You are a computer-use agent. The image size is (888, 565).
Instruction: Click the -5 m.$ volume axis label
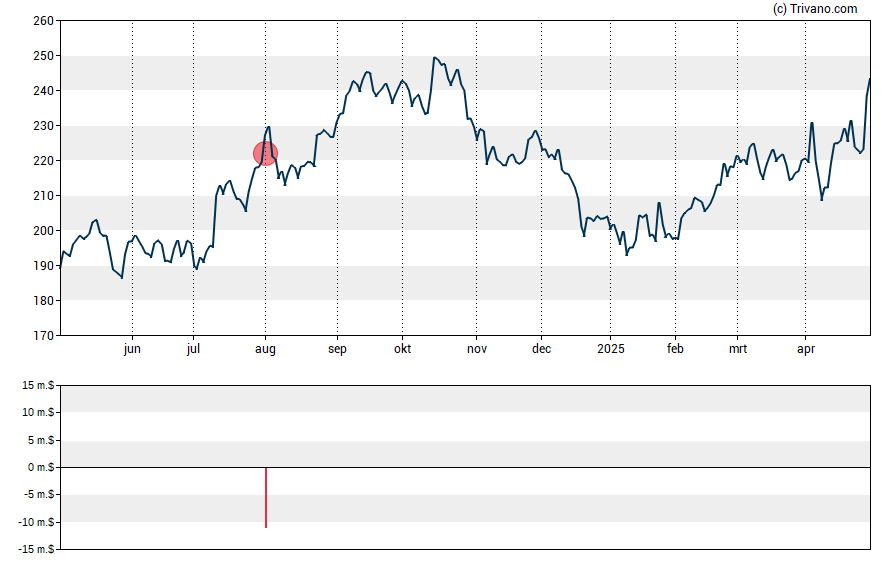click(39, 494)
